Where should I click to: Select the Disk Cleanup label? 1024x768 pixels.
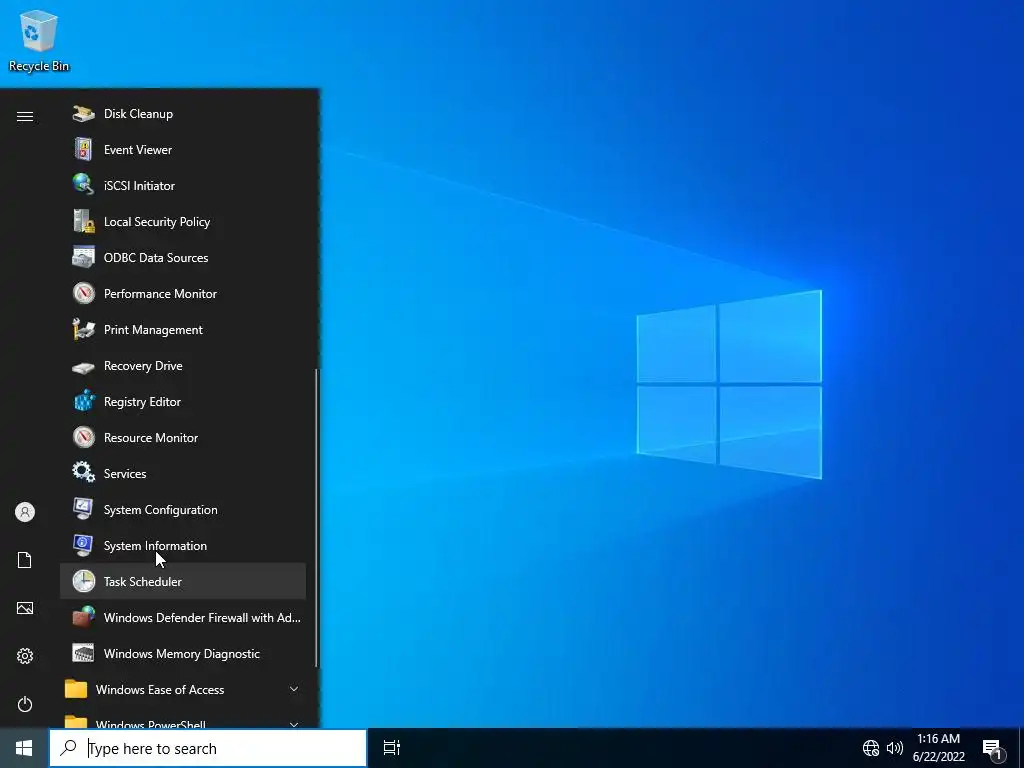tap(138, 114)
